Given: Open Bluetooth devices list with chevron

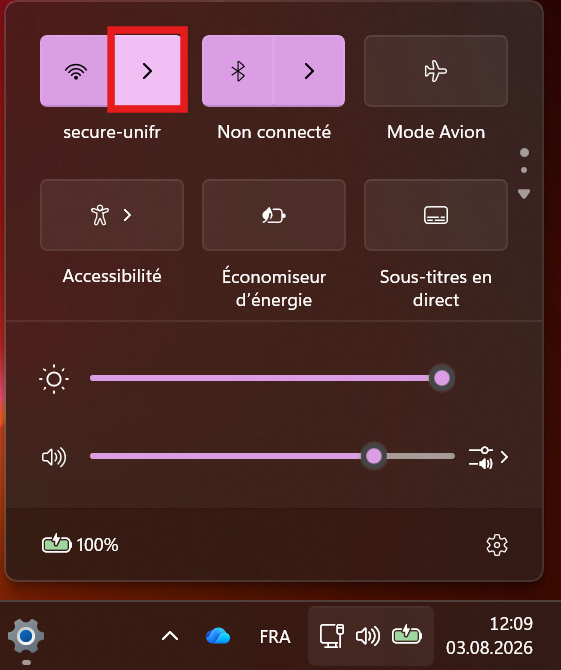Looking at the screenshot, I should (309, 71).
